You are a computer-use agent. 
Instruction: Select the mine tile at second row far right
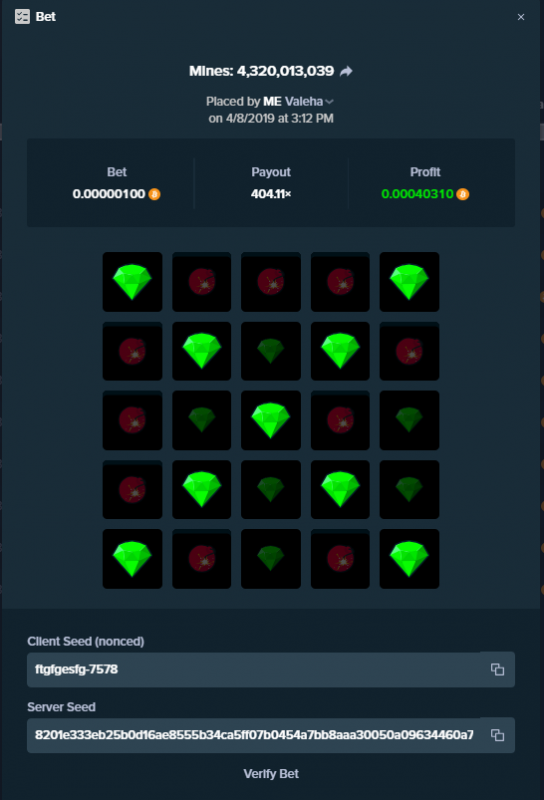409,351
